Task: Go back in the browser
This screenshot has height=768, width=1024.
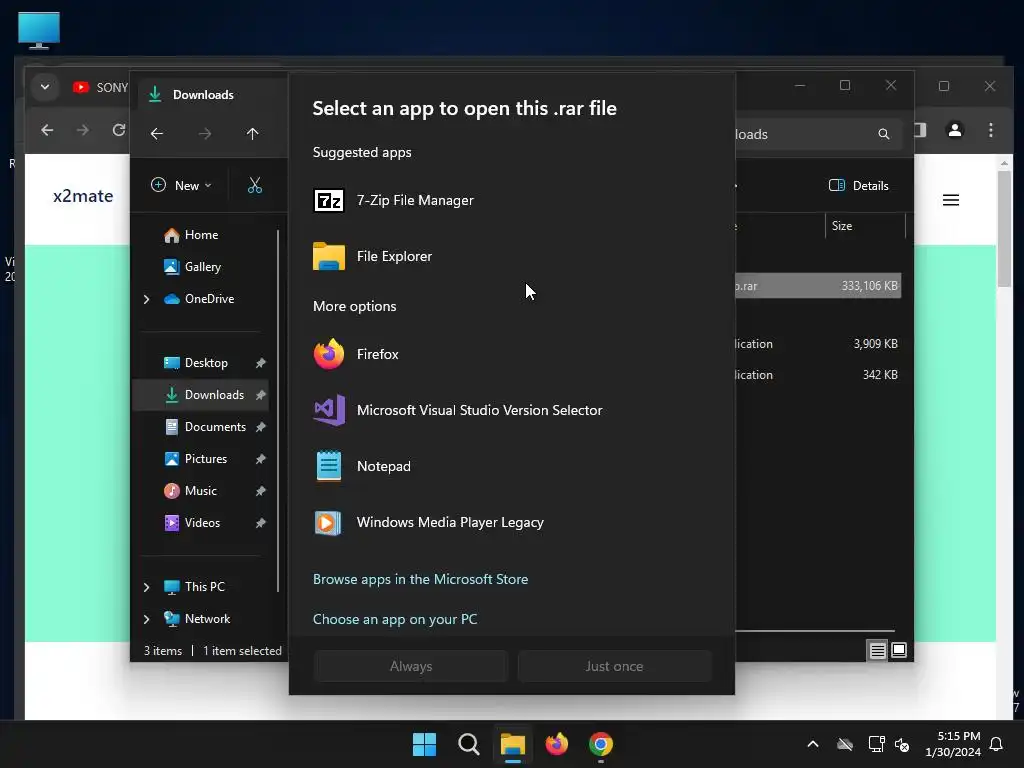Action: 47,130
